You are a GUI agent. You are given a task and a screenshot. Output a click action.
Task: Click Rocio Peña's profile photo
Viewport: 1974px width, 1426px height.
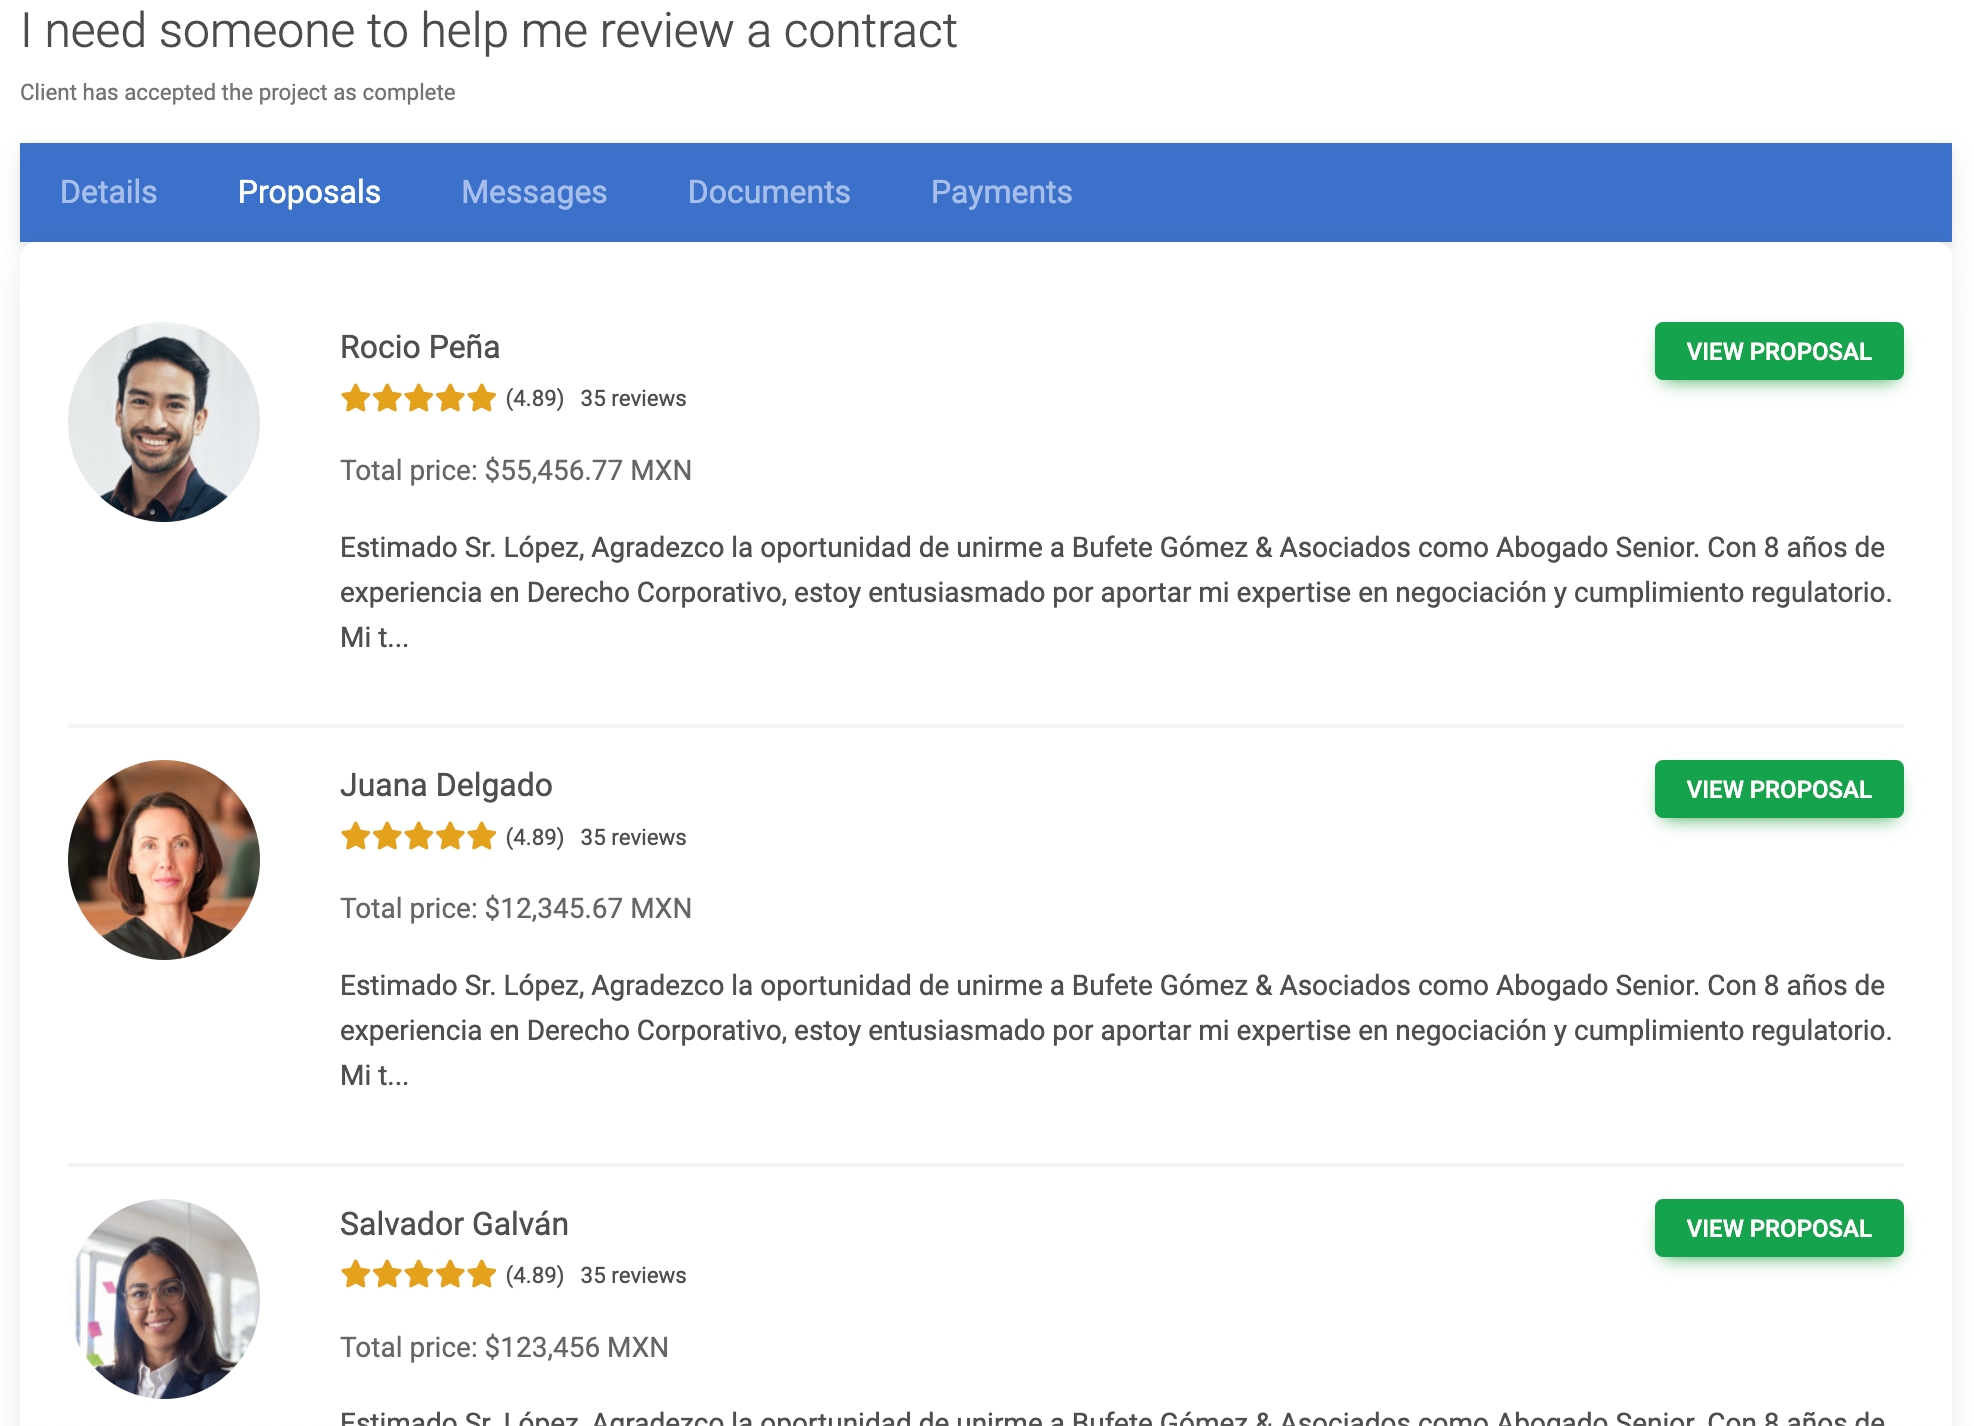tap(164, 422)
